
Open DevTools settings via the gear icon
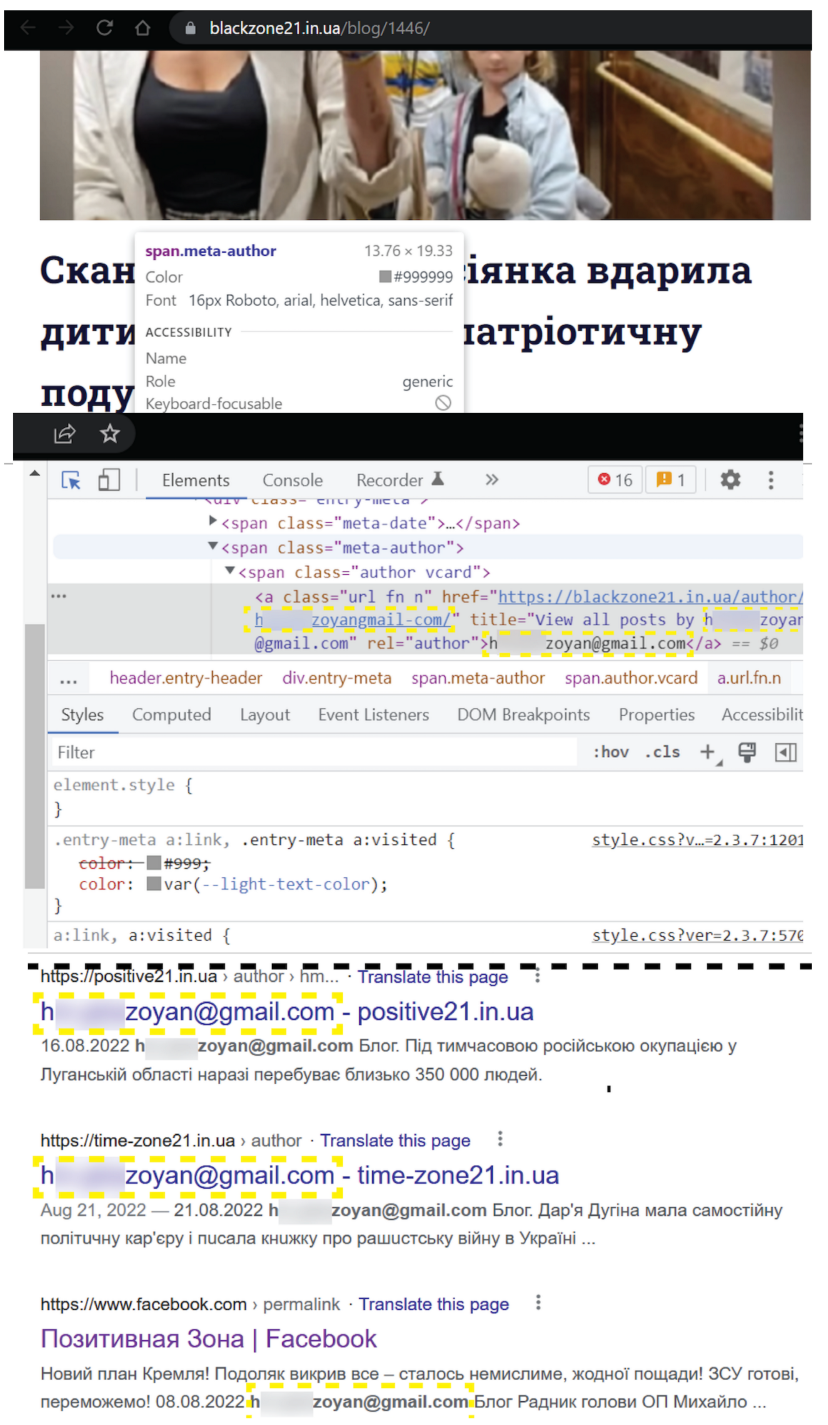[730, 480]
